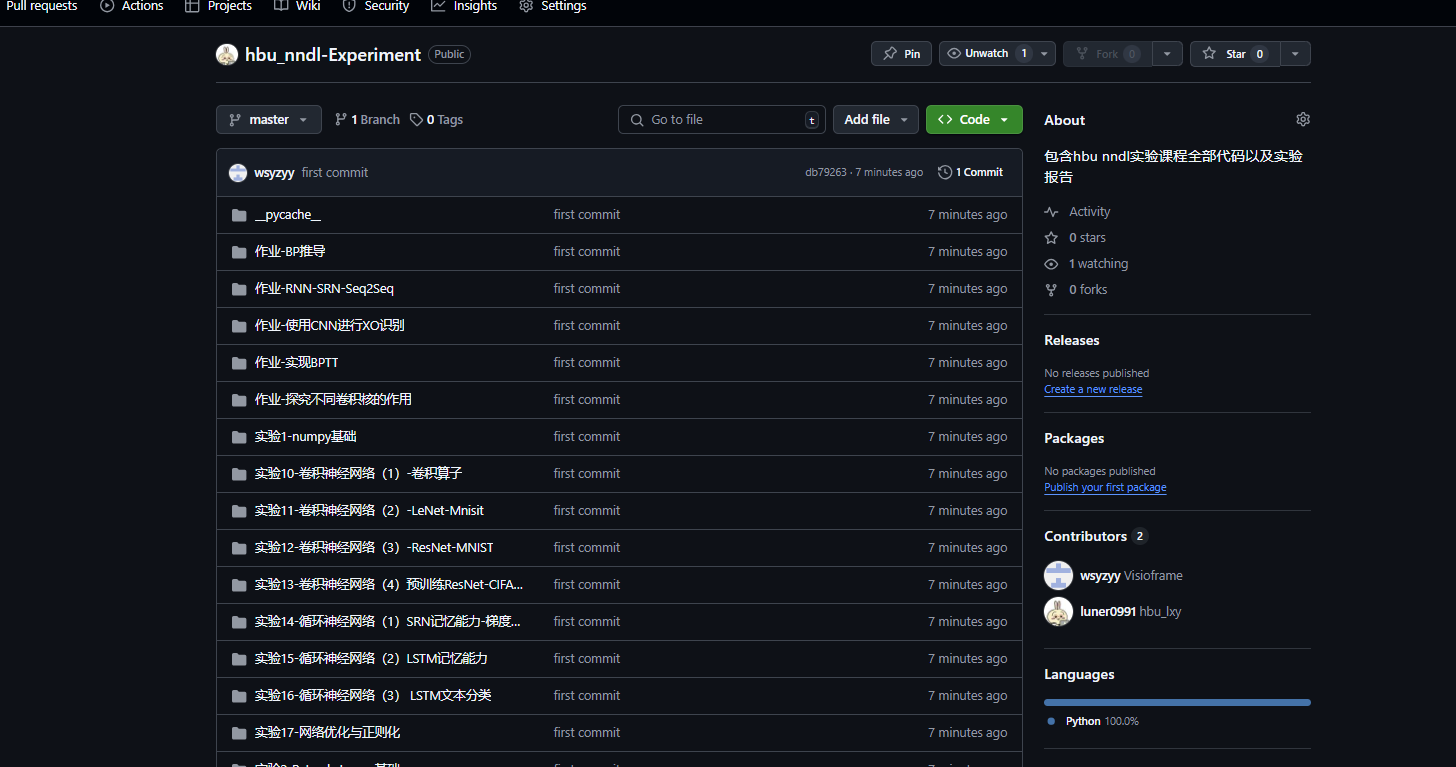This screenshot has height=767, width=1456.
Task: Open the master branch selector
Action: pos(269,119)
